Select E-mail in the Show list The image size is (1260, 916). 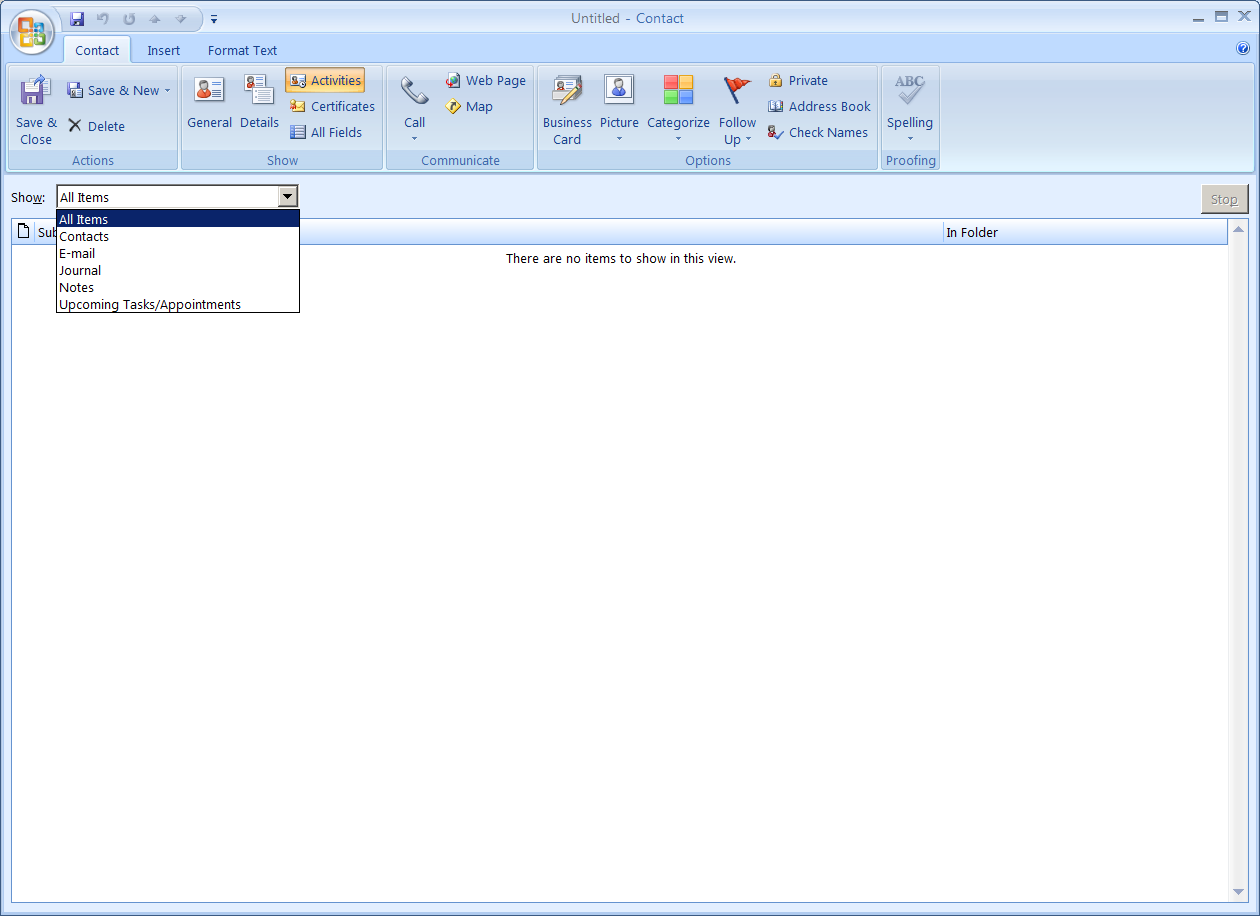178,253
